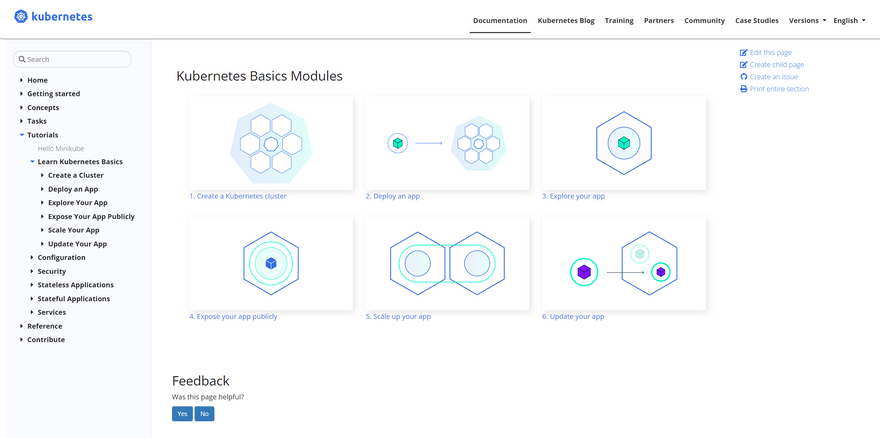Viewport: 880px width, 438px height.
Task: Follow the 4. Expose your app publicly link
Action: (x=233, y=317)
